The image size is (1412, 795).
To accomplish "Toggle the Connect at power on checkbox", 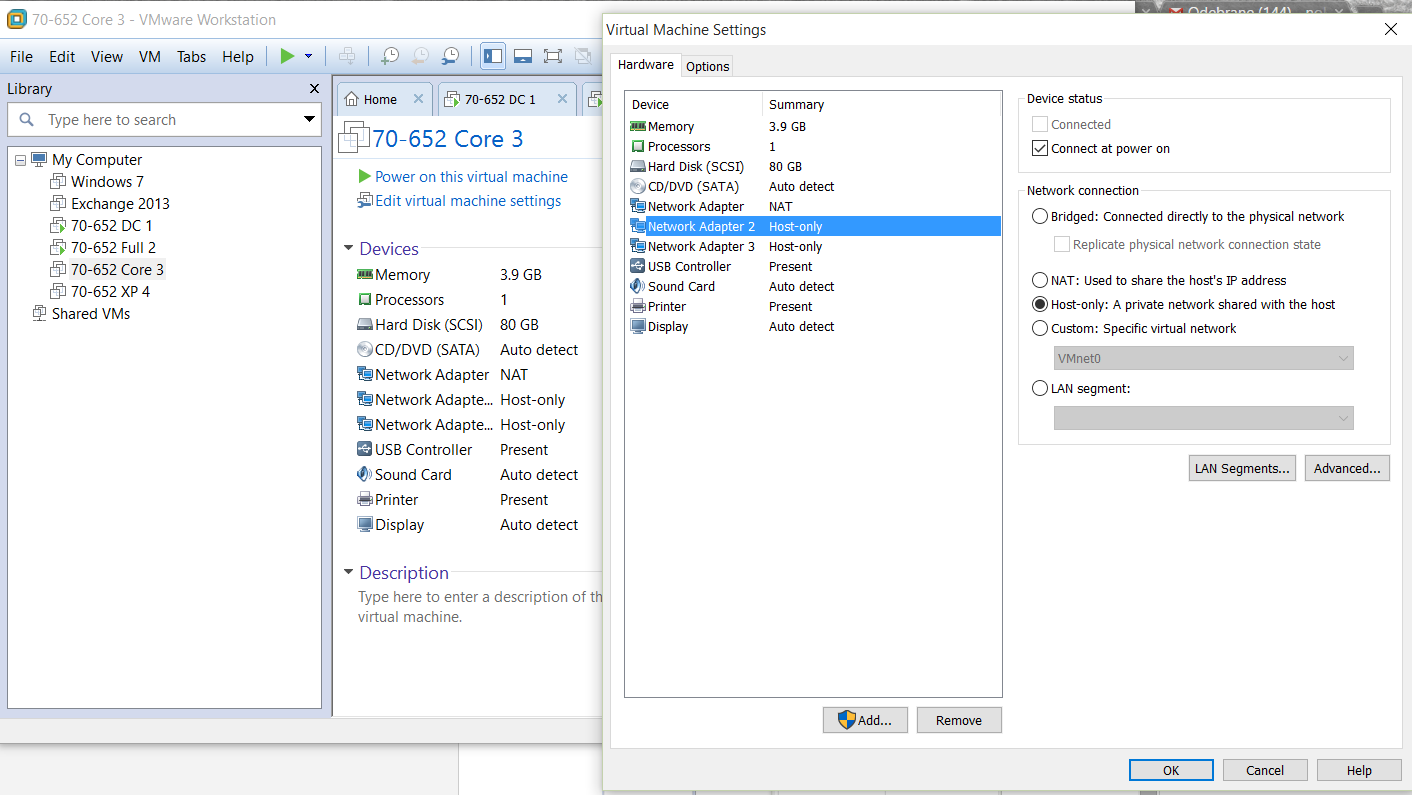I will (1040, 149).
